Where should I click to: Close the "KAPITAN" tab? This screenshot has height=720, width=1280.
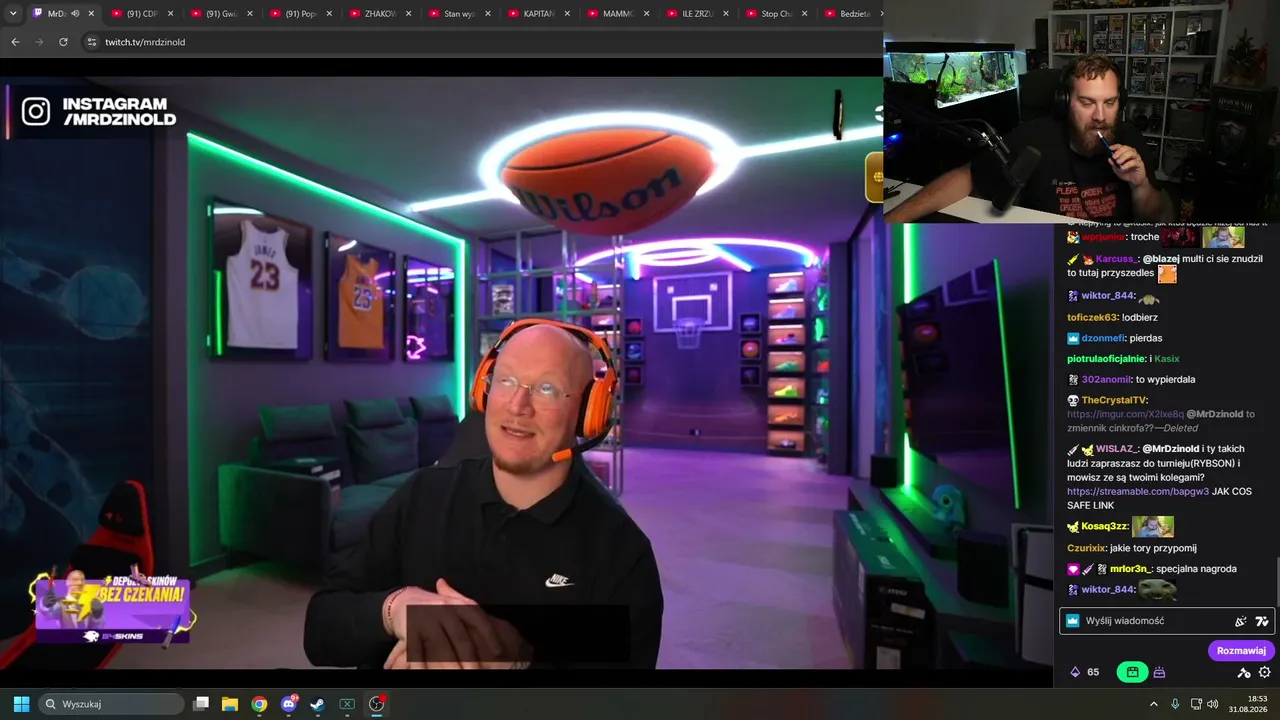coord(567,14)
